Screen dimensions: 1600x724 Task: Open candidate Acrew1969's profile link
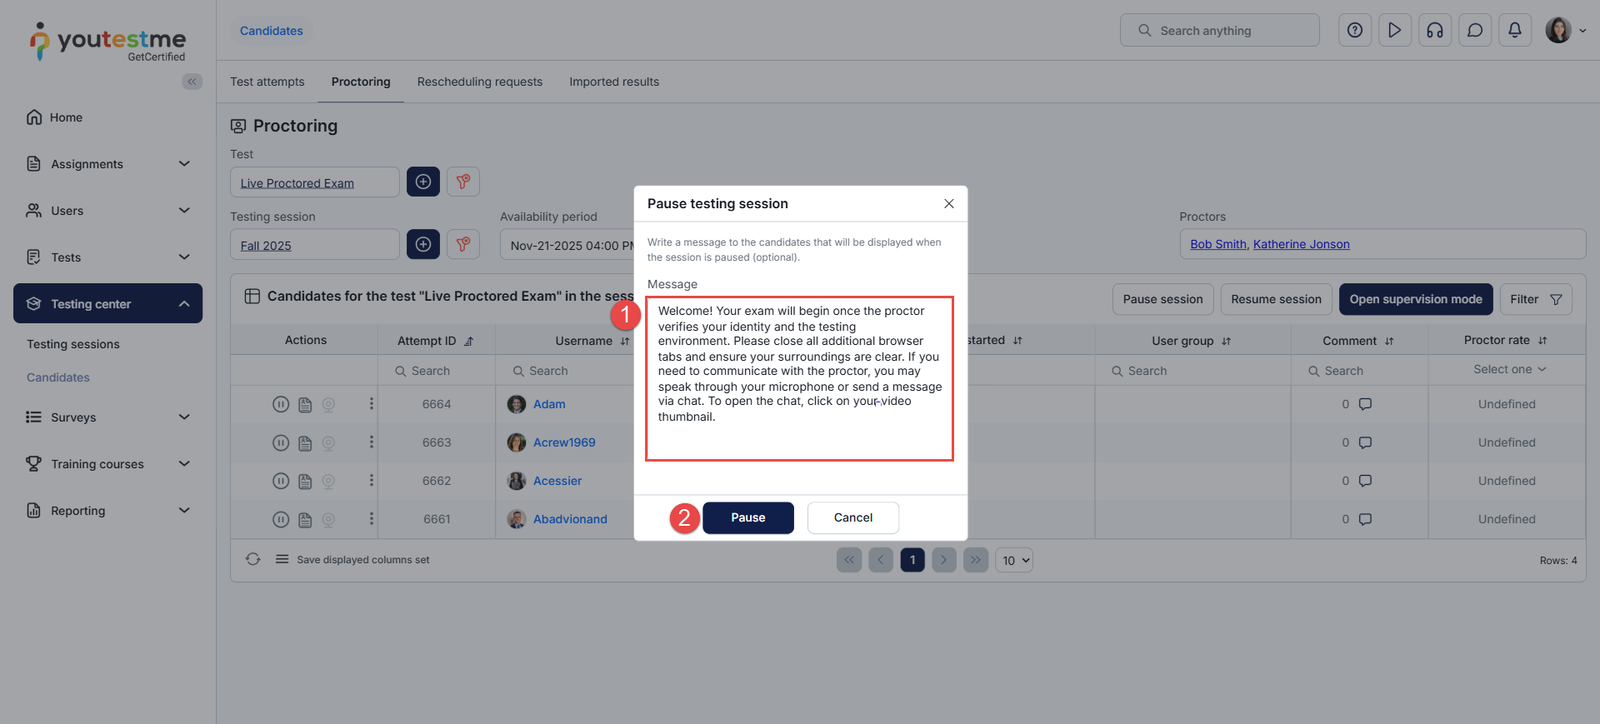[x=564, y=443]
